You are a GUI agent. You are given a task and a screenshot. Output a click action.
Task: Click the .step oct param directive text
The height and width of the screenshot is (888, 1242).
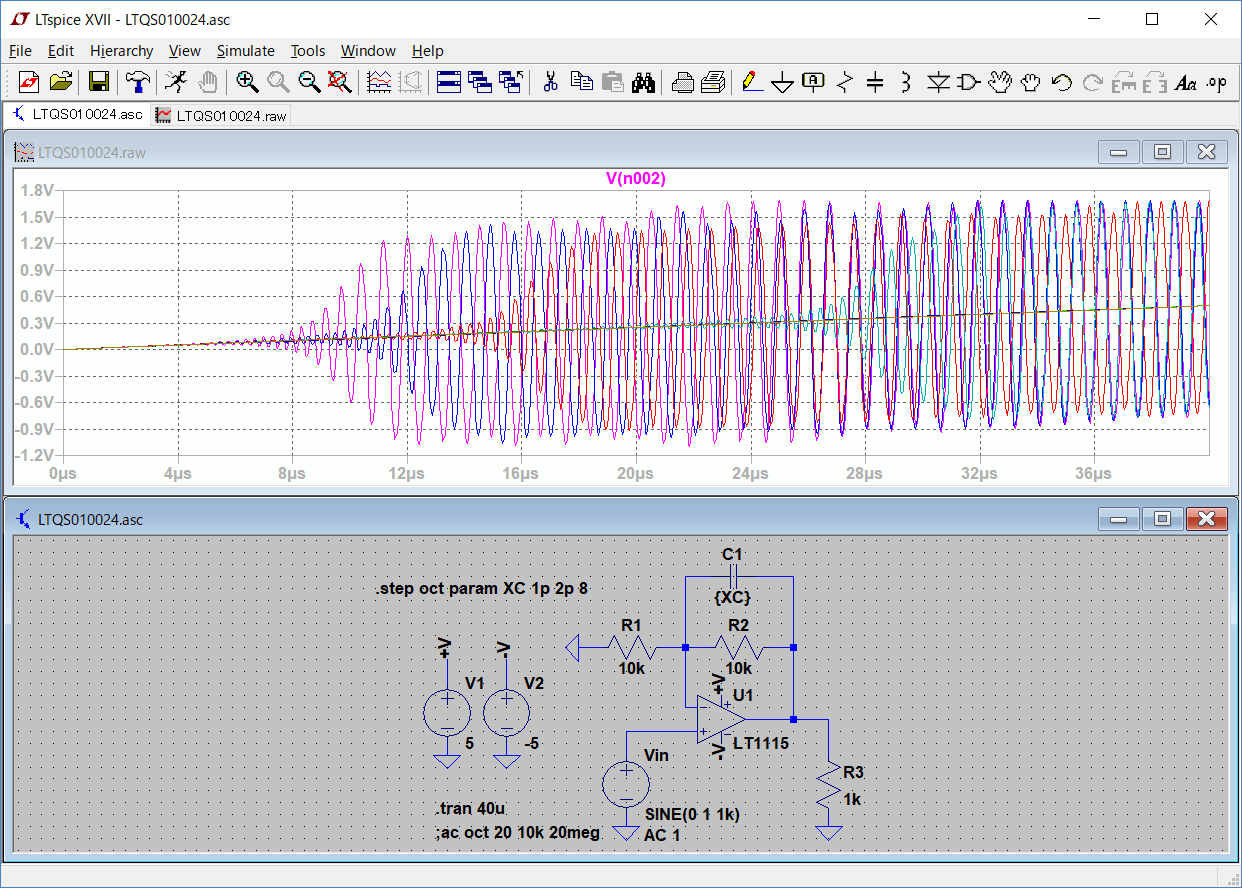pyautogui.click(x=481, y=589)
